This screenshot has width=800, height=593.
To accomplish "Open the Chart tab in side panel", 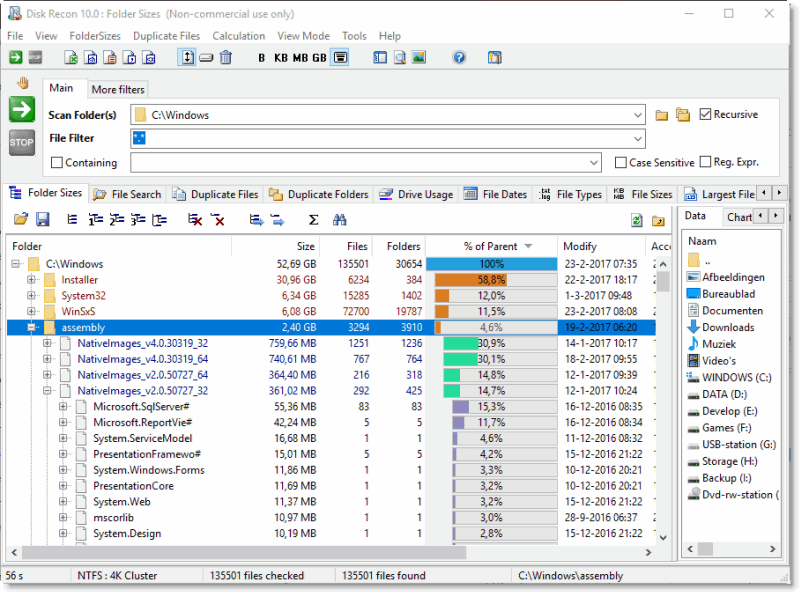I will 739,217.
